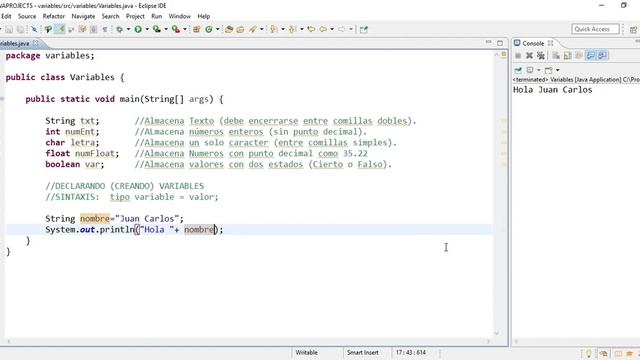Open the Next Annotation dropdown arrow

tap(283, 29)
